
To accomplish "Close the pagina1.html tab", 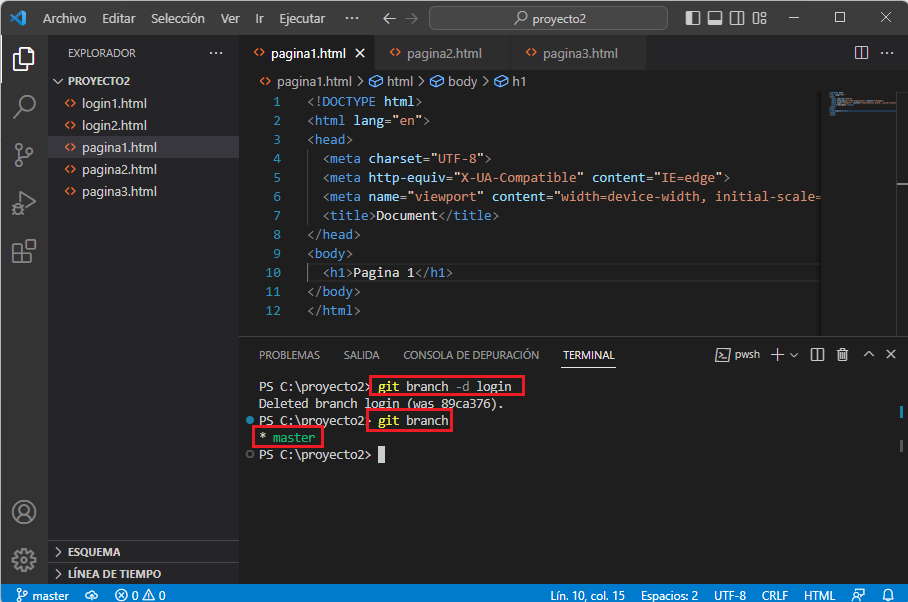I will (x=360, y=53).
